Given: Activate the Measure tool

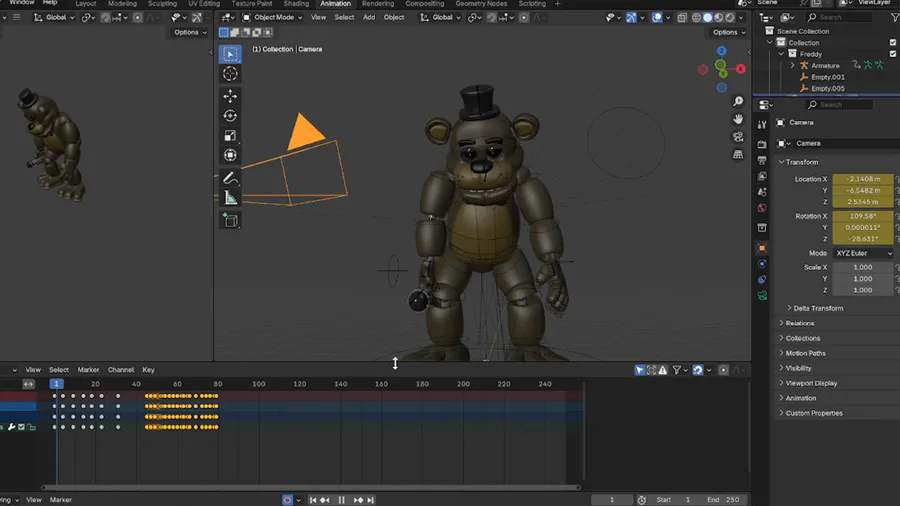Looking at the screenshot, I should [x=230, y=198].
